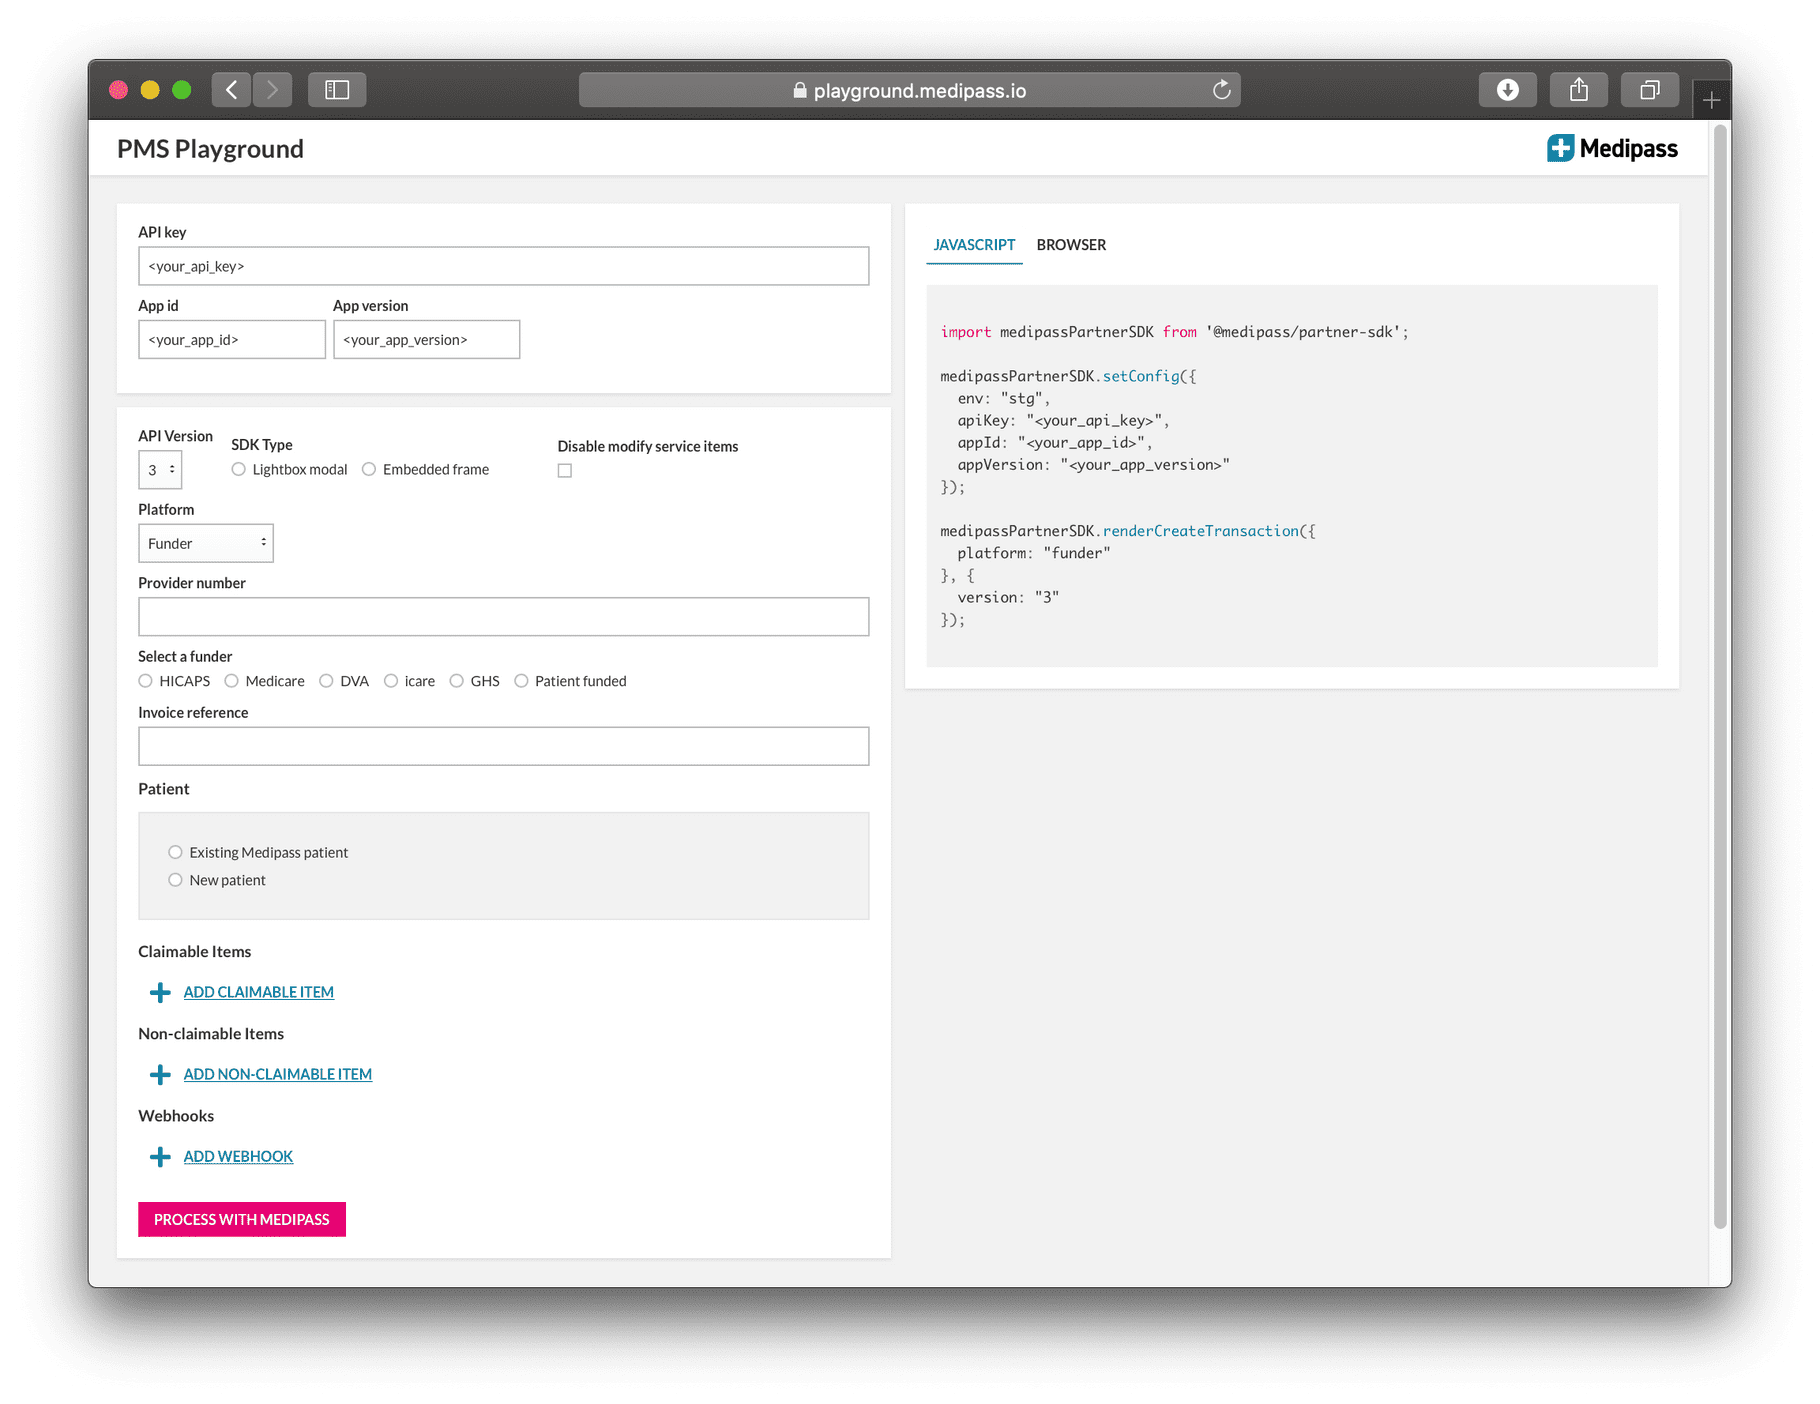Click inside the Invoice reference field
This screenshot has width=1820, height=1404.
click(503, 746)
